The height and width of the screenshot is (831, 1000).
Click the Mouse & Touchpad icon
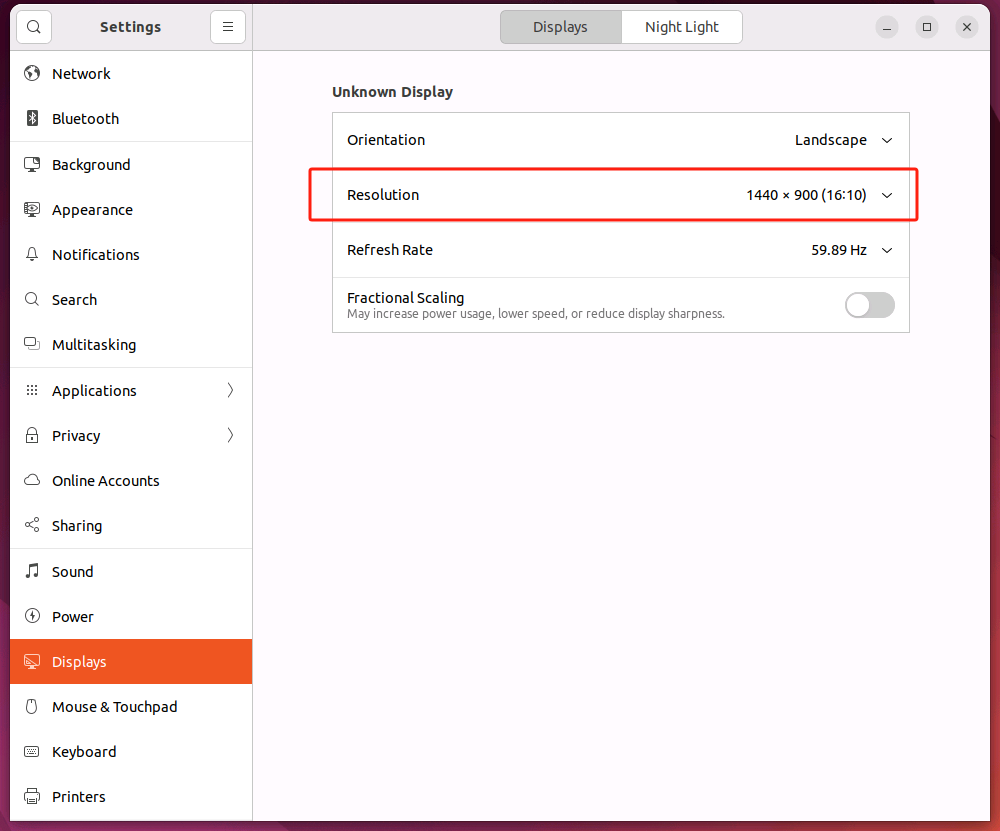pyautogui.click(x=32, y=707)
